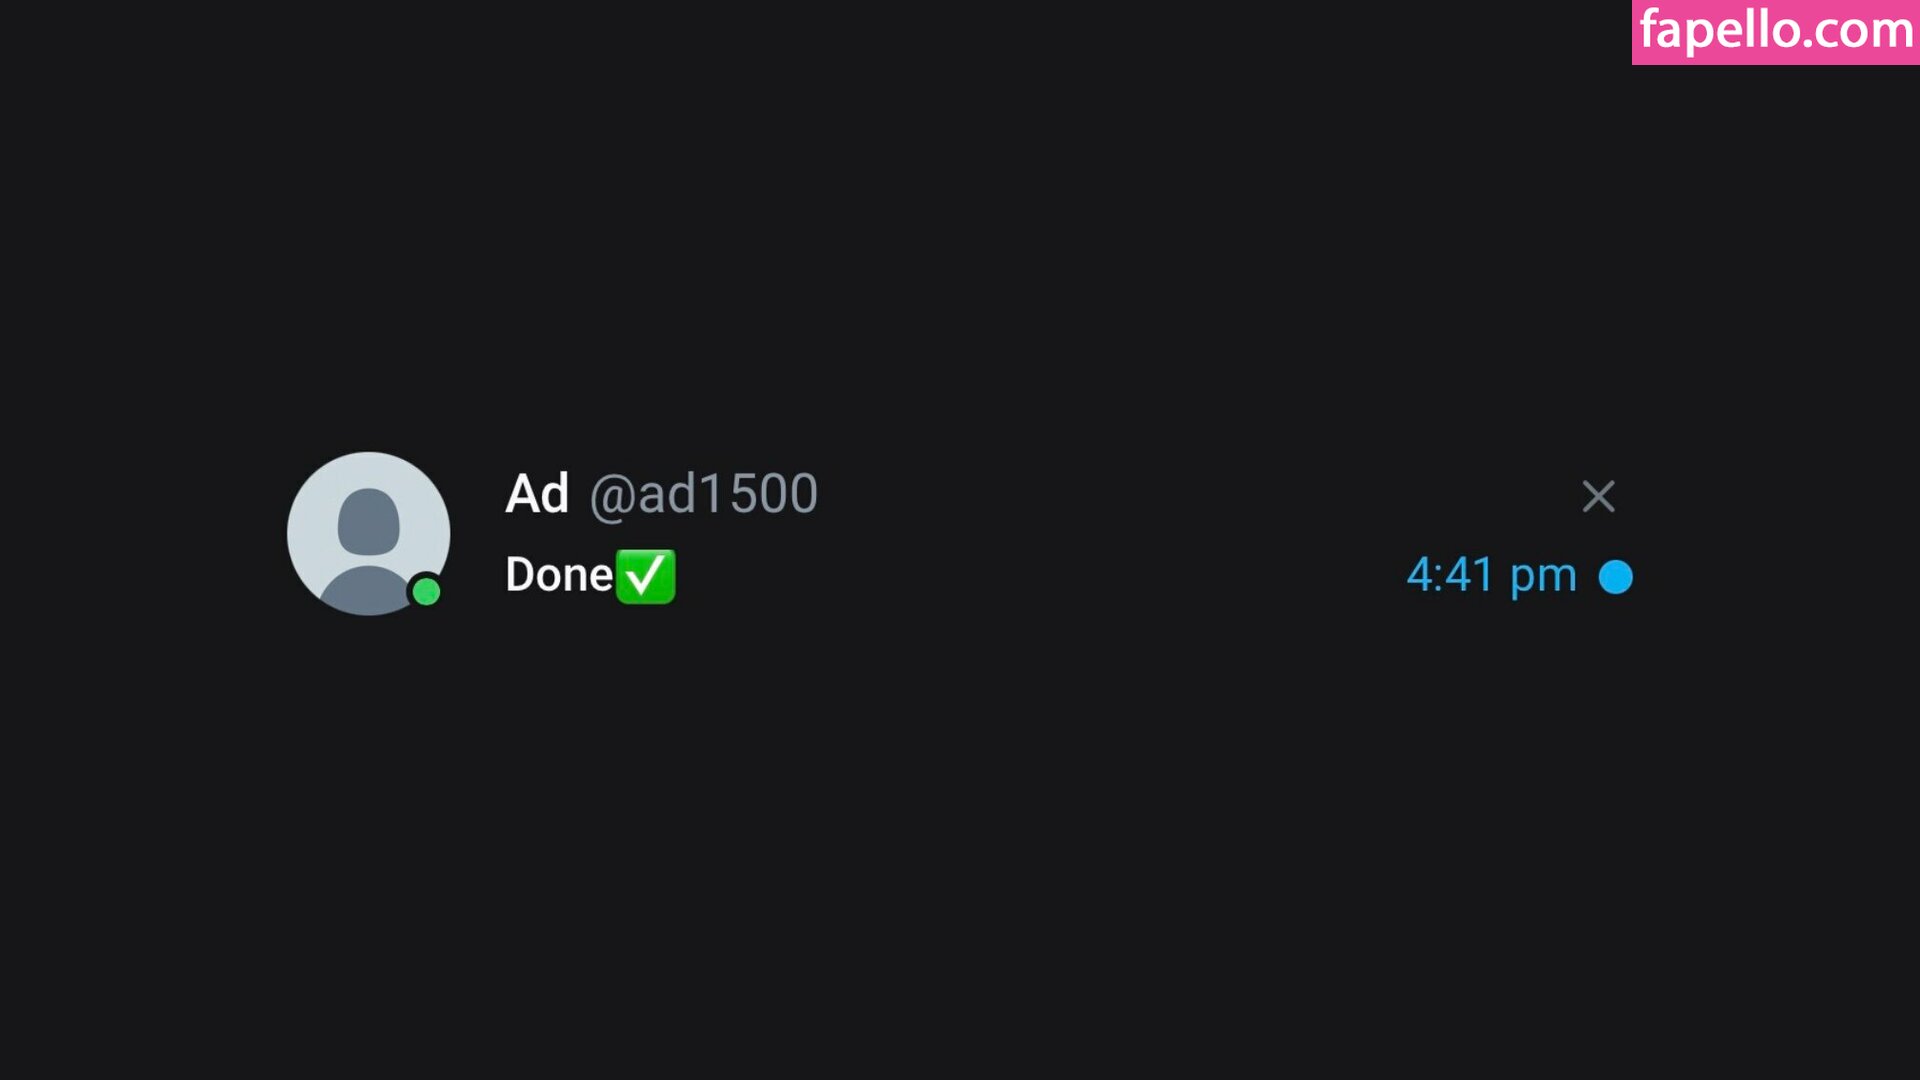Select the gray silhouette head in avatar
Viewport: 1920px width, 1080px height.
coord(368,520)
